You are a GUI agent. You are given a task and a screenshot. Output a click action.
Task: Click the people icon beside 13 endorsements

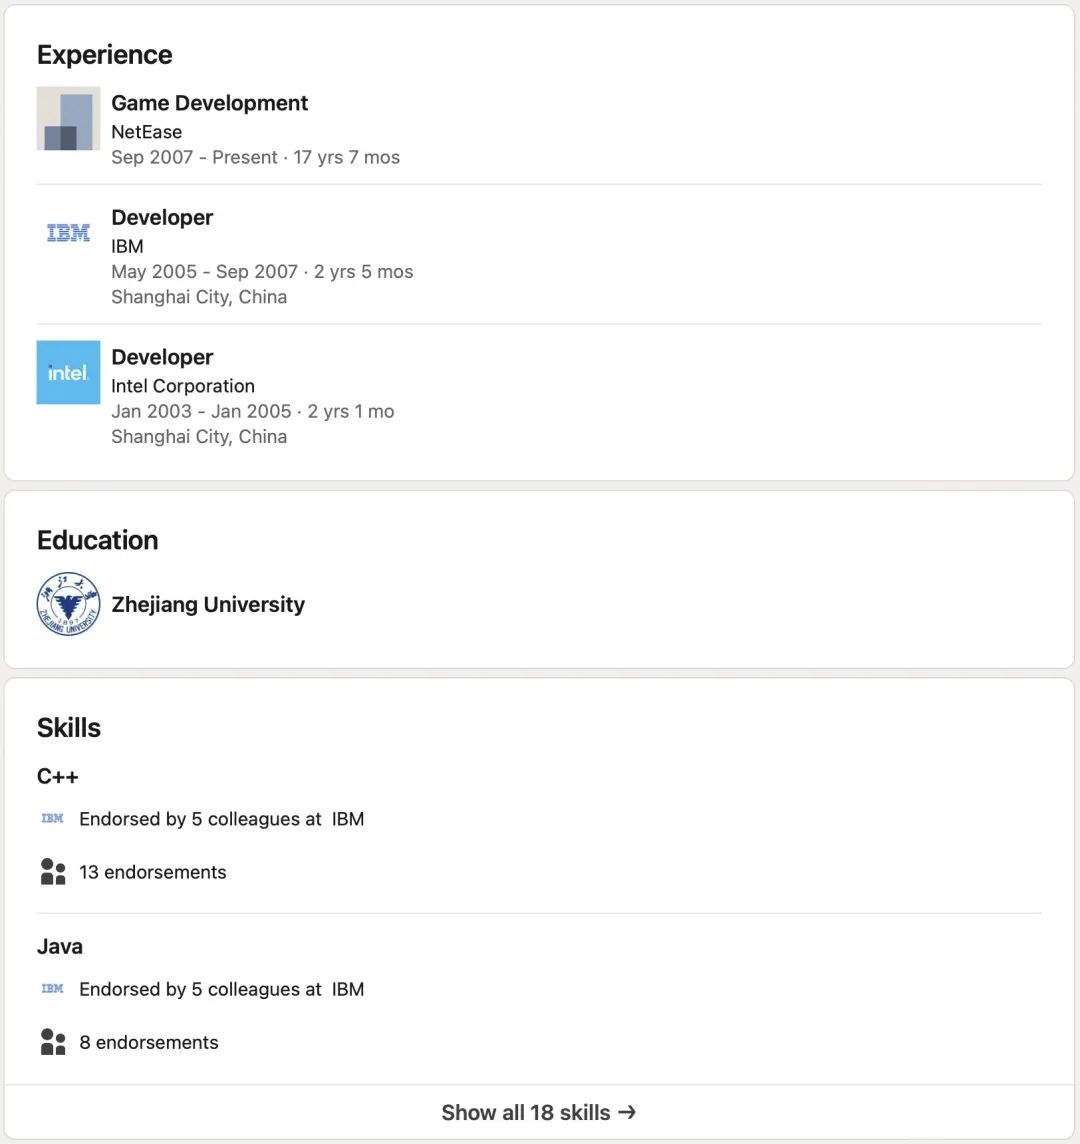coord(53,872)
